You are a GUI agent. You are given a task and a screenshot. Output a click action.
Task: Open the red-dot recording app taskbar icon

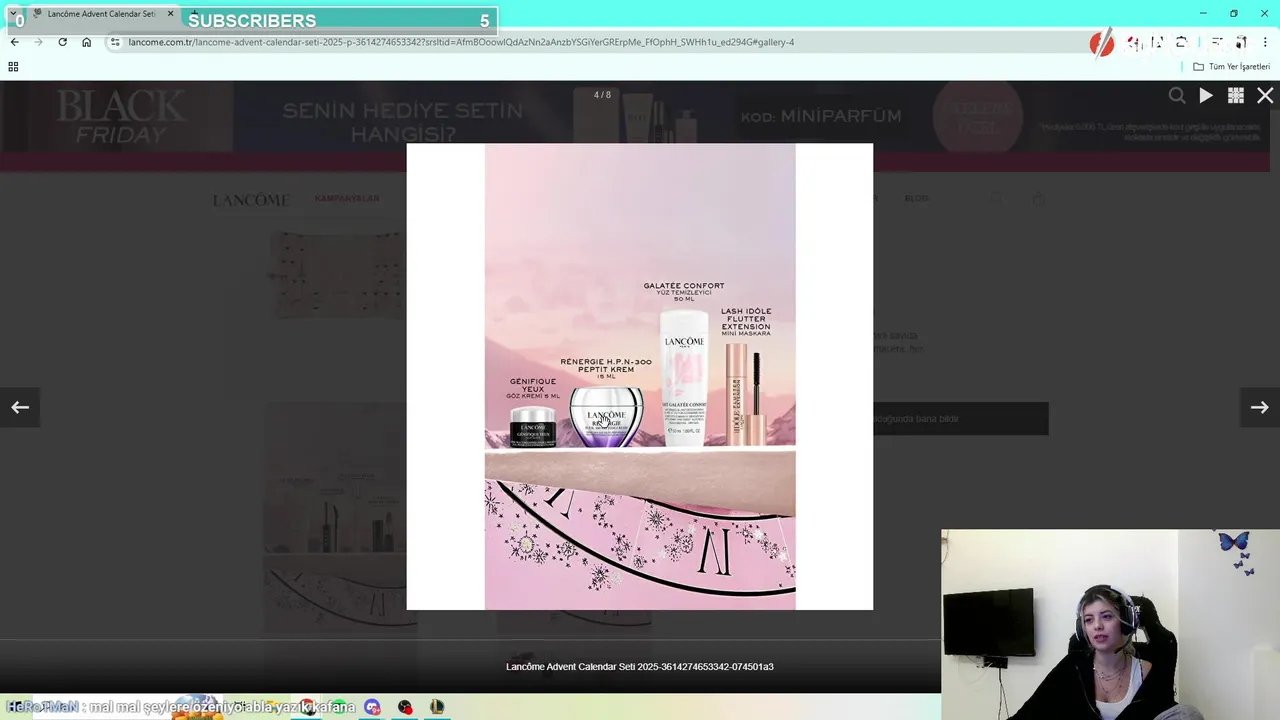[404, 707]
